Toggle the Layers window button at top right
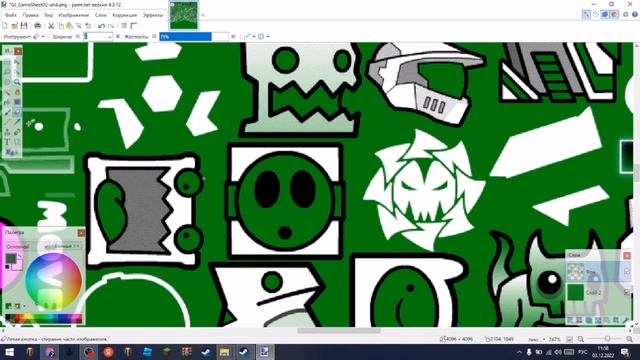The width and height of the screenshot is (640, 360). [605, 14]
